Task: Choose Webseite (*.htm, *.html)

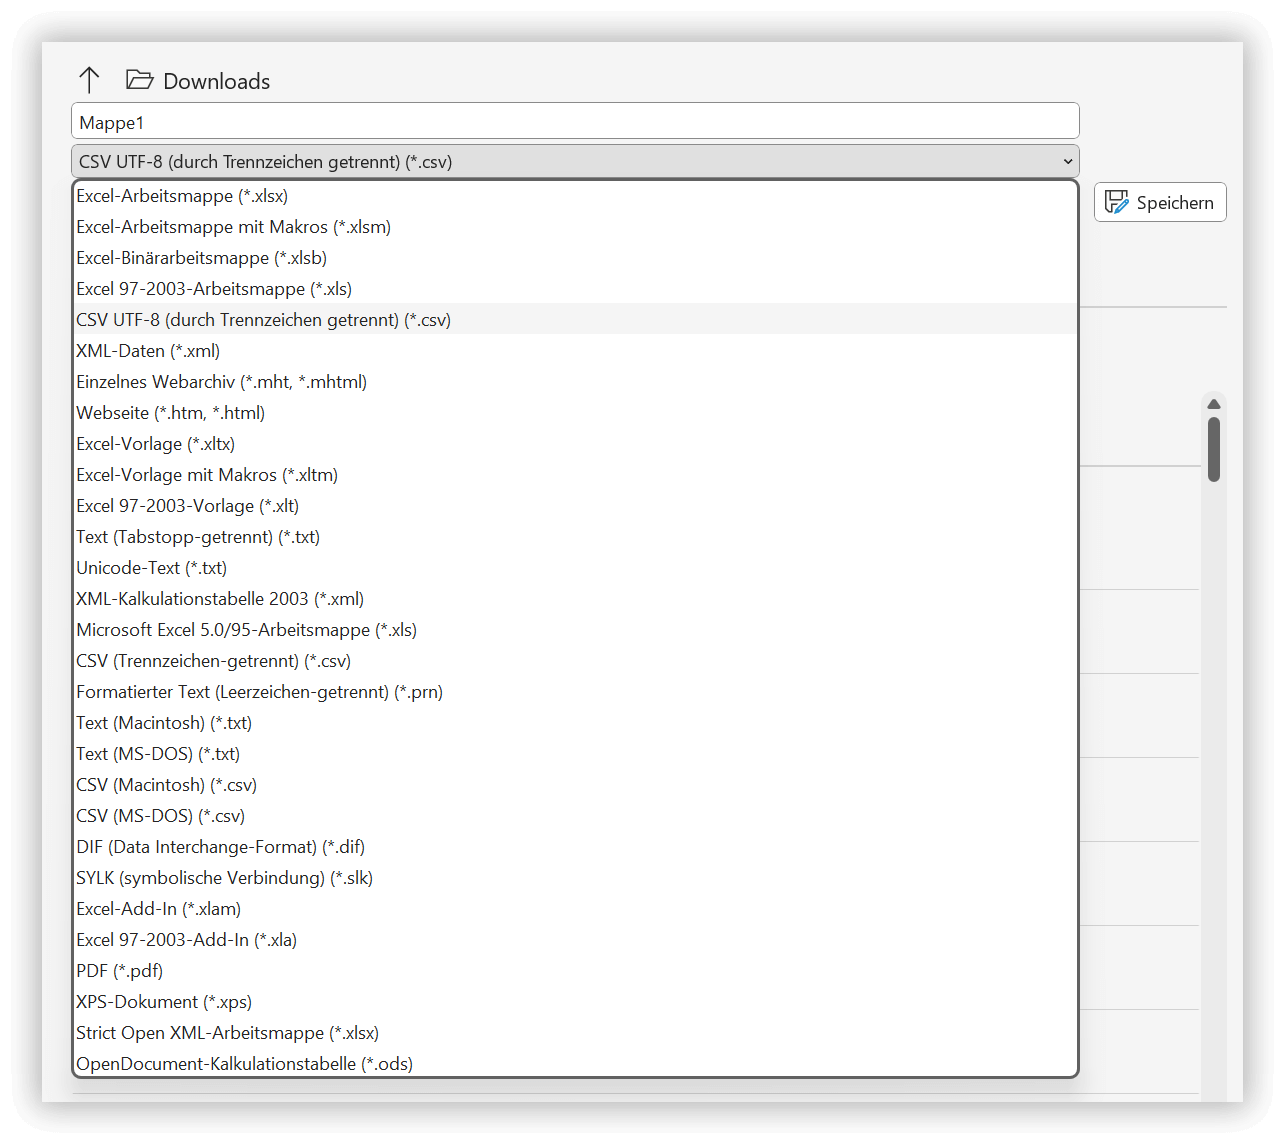Action: pyautogui.click(x=575, y=413)
